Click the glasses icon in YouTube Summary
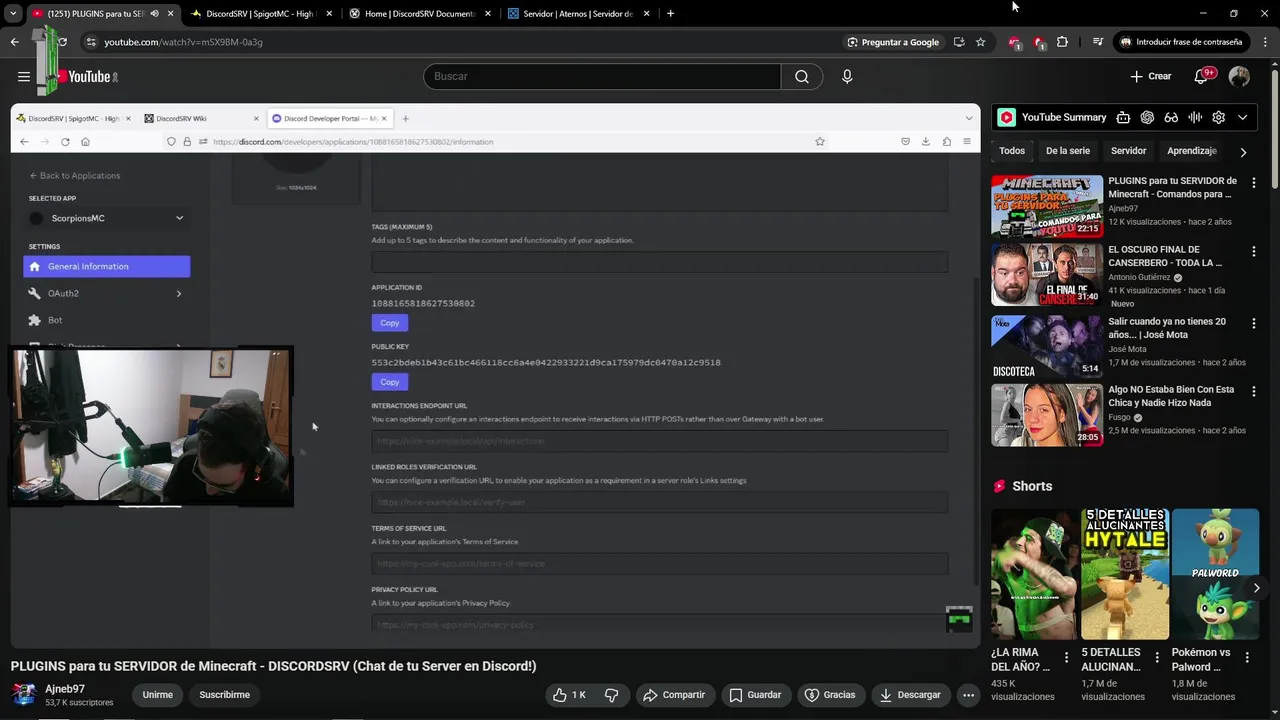 click(1171, 117)
